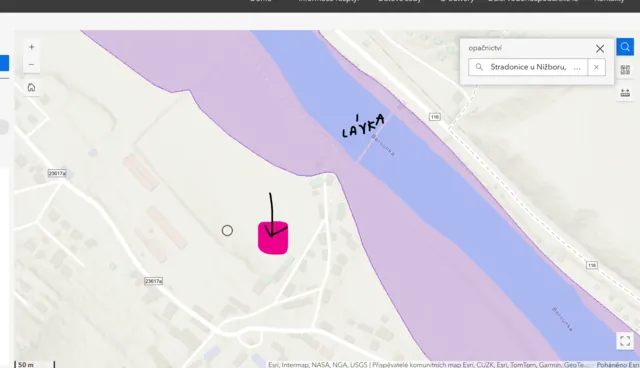This screenshot has height=368, width=640.
Task: Click the magnifier inside the search box
Action: click(x=479, y=67)
